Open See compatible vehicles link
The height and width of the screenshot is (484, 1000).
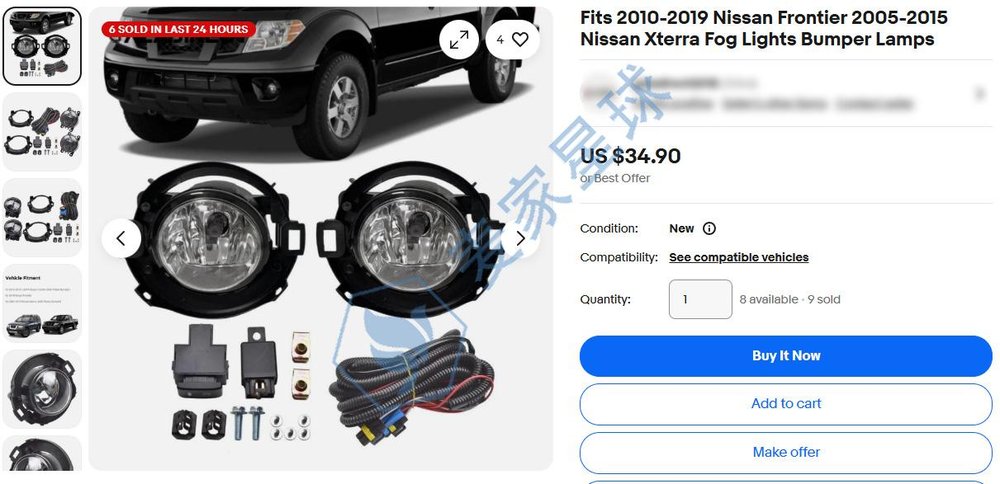[x=739, y=257]
